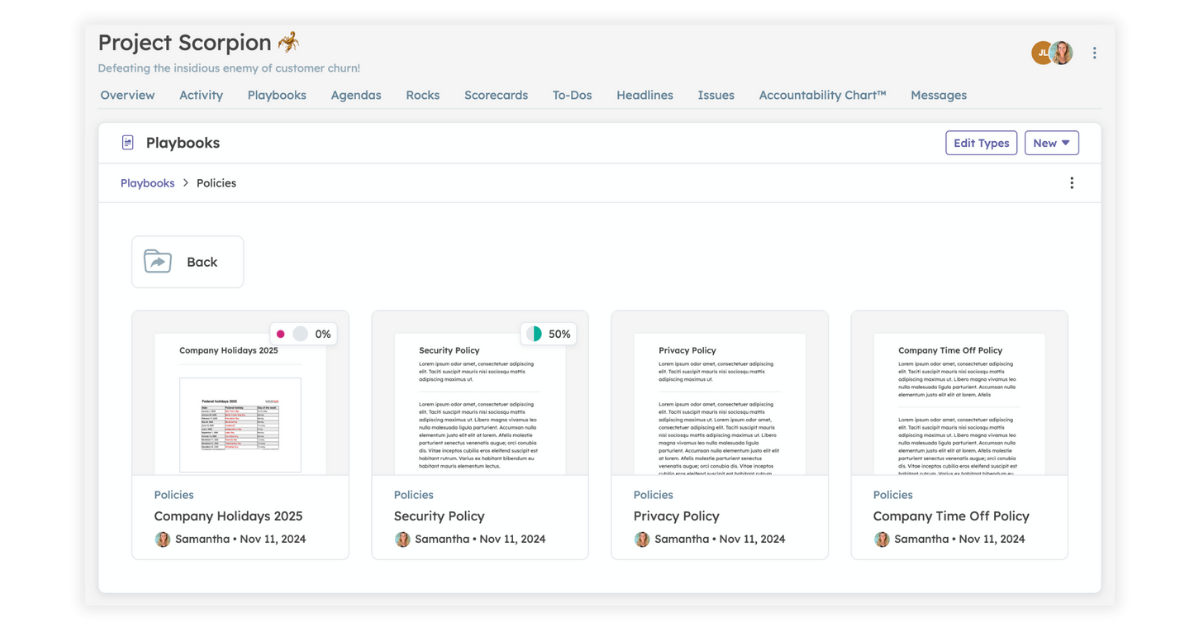Open the Policies folder three-dot menu
The image size is (1200, 630).
pos(1072,183)
